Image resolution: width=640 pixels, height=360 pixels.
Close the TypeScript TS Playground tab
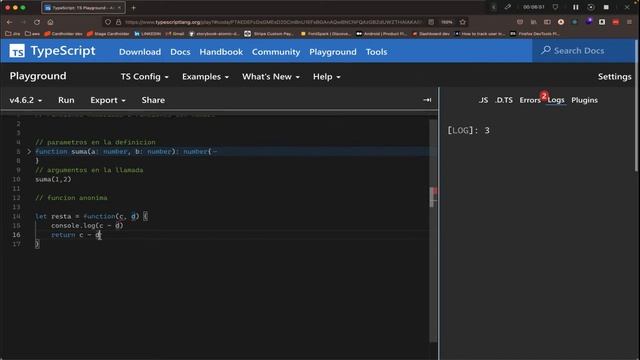119,8
